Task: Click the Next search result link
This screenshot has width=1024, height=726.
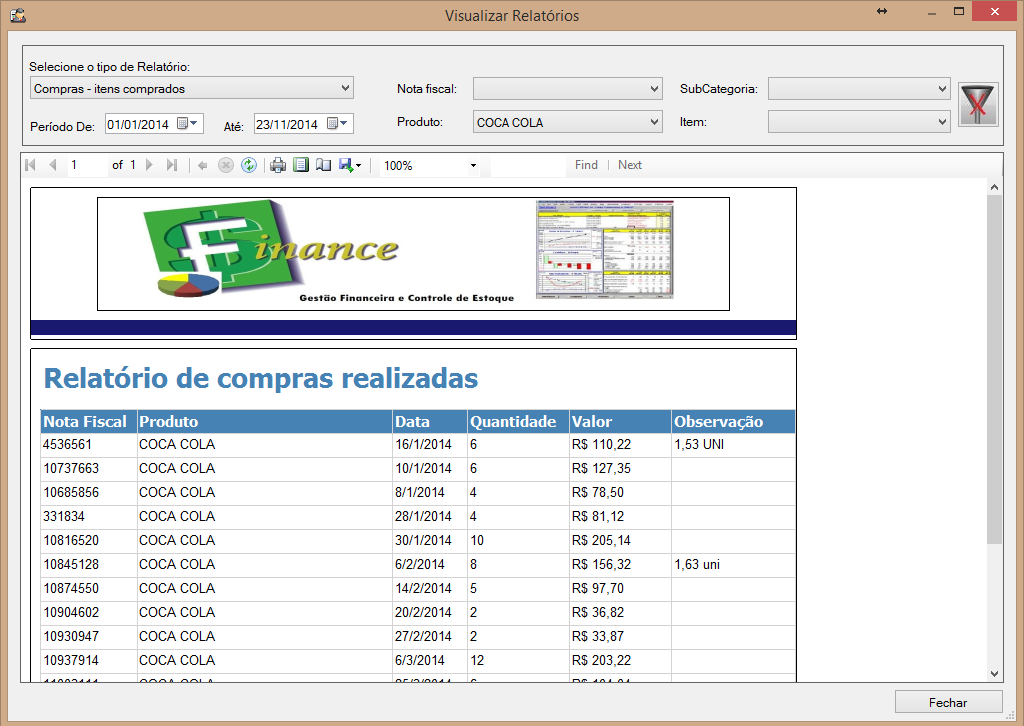Action: (x=630, y=165)
